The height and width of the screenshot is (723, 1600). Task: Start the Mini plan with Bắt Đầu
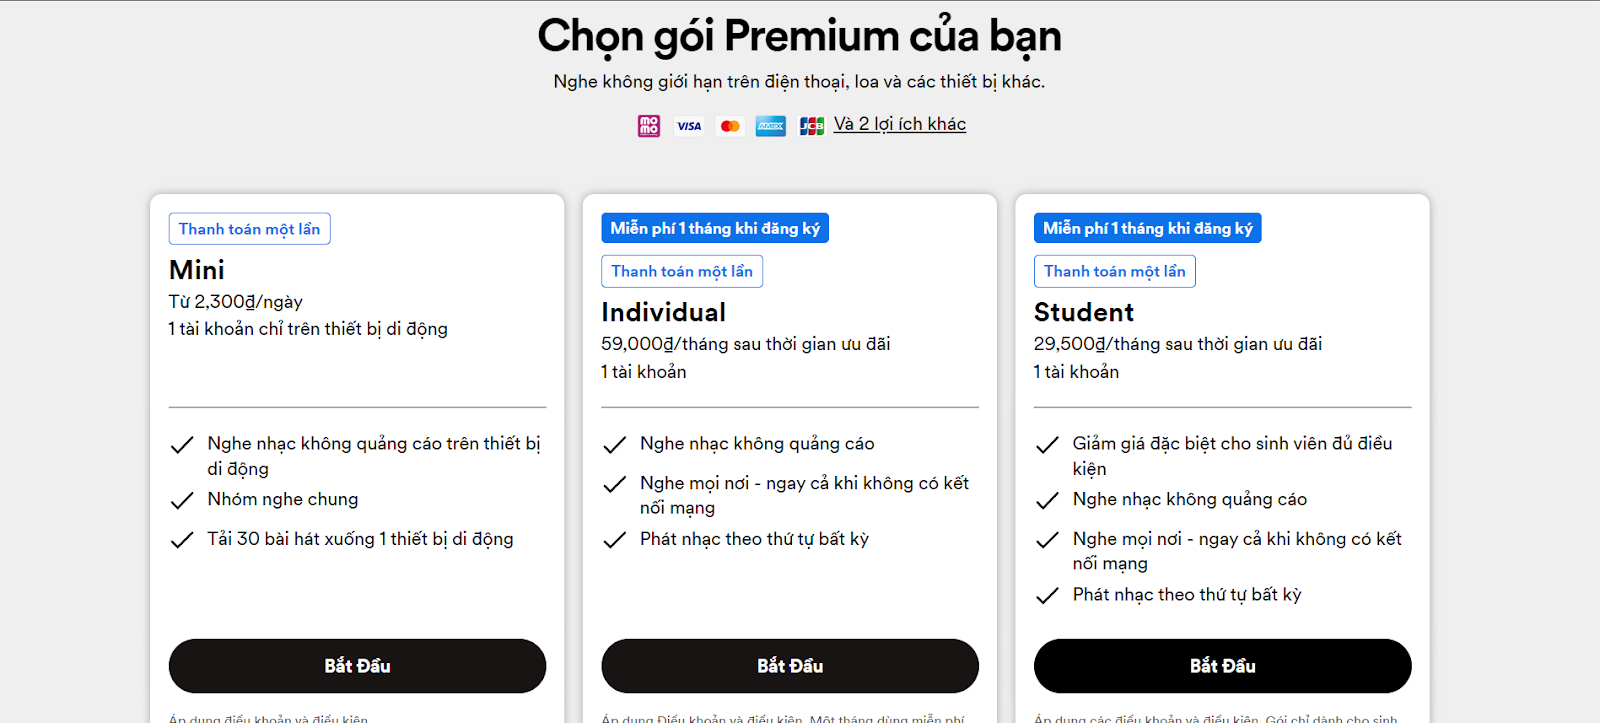tap(357, 666)
